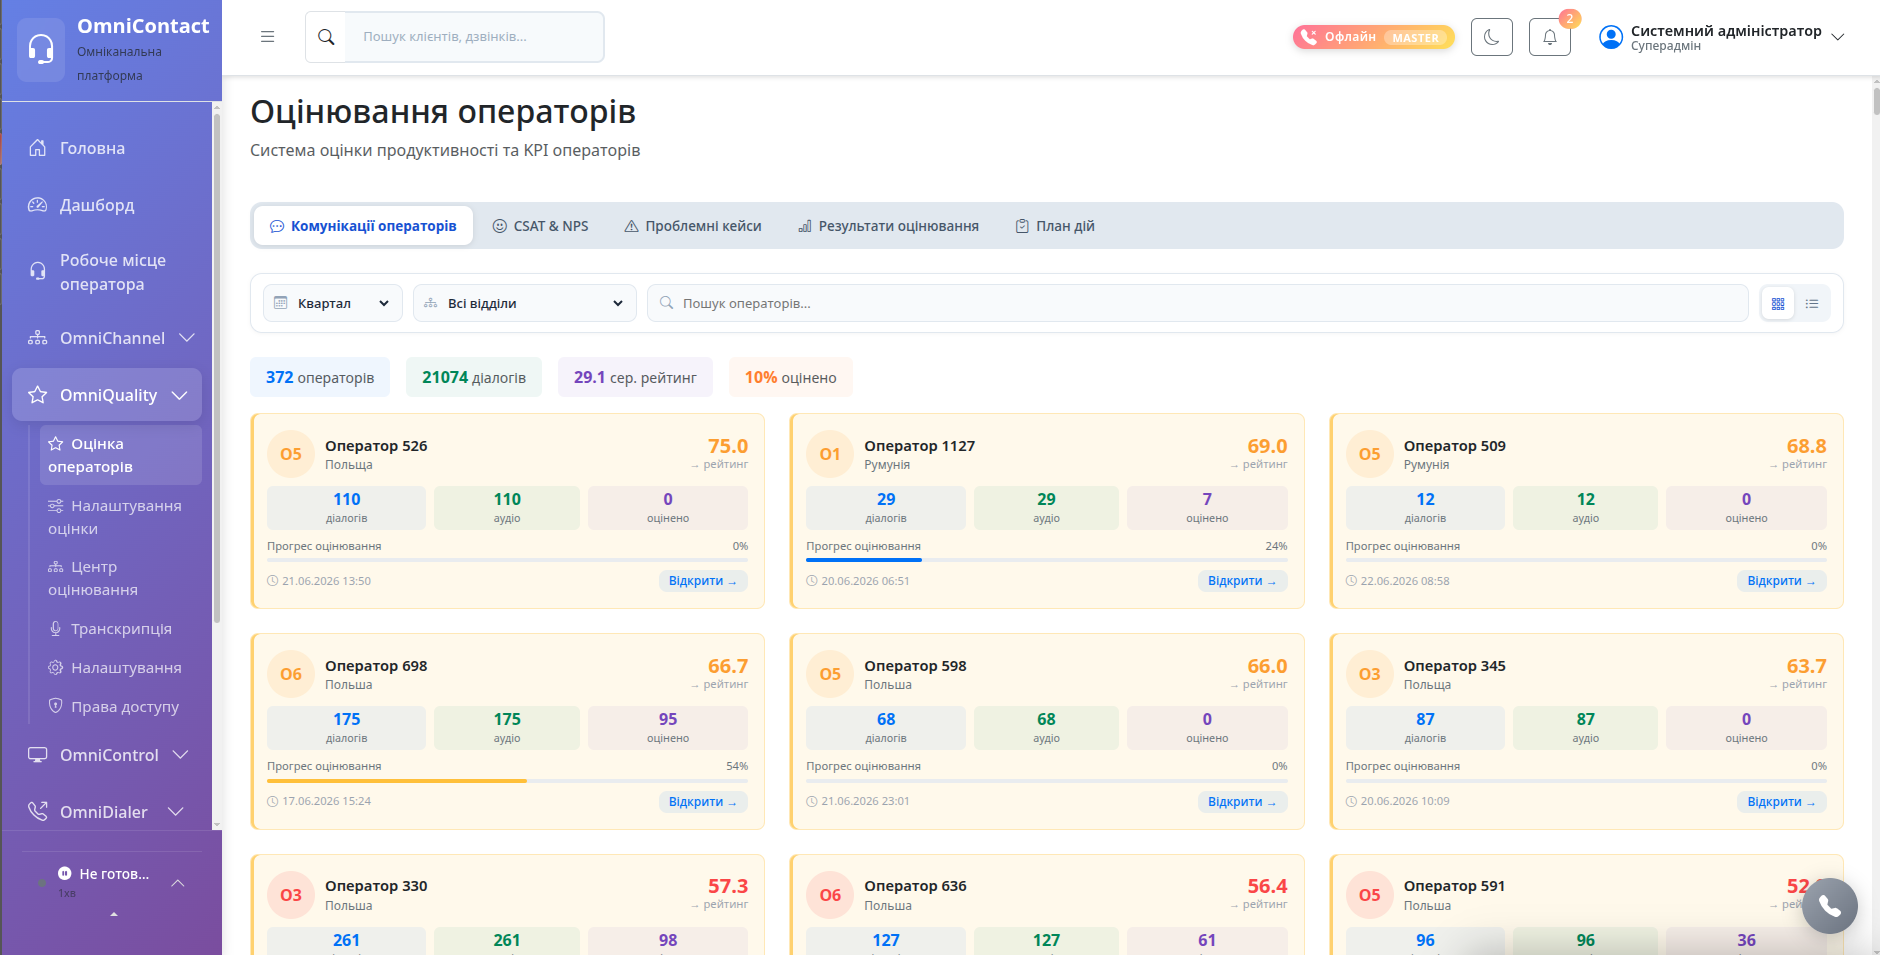This screenshot has width=1880, height=955.
Task: Open Оператор 526 card via Відкрити
Action: pos(703,581)
